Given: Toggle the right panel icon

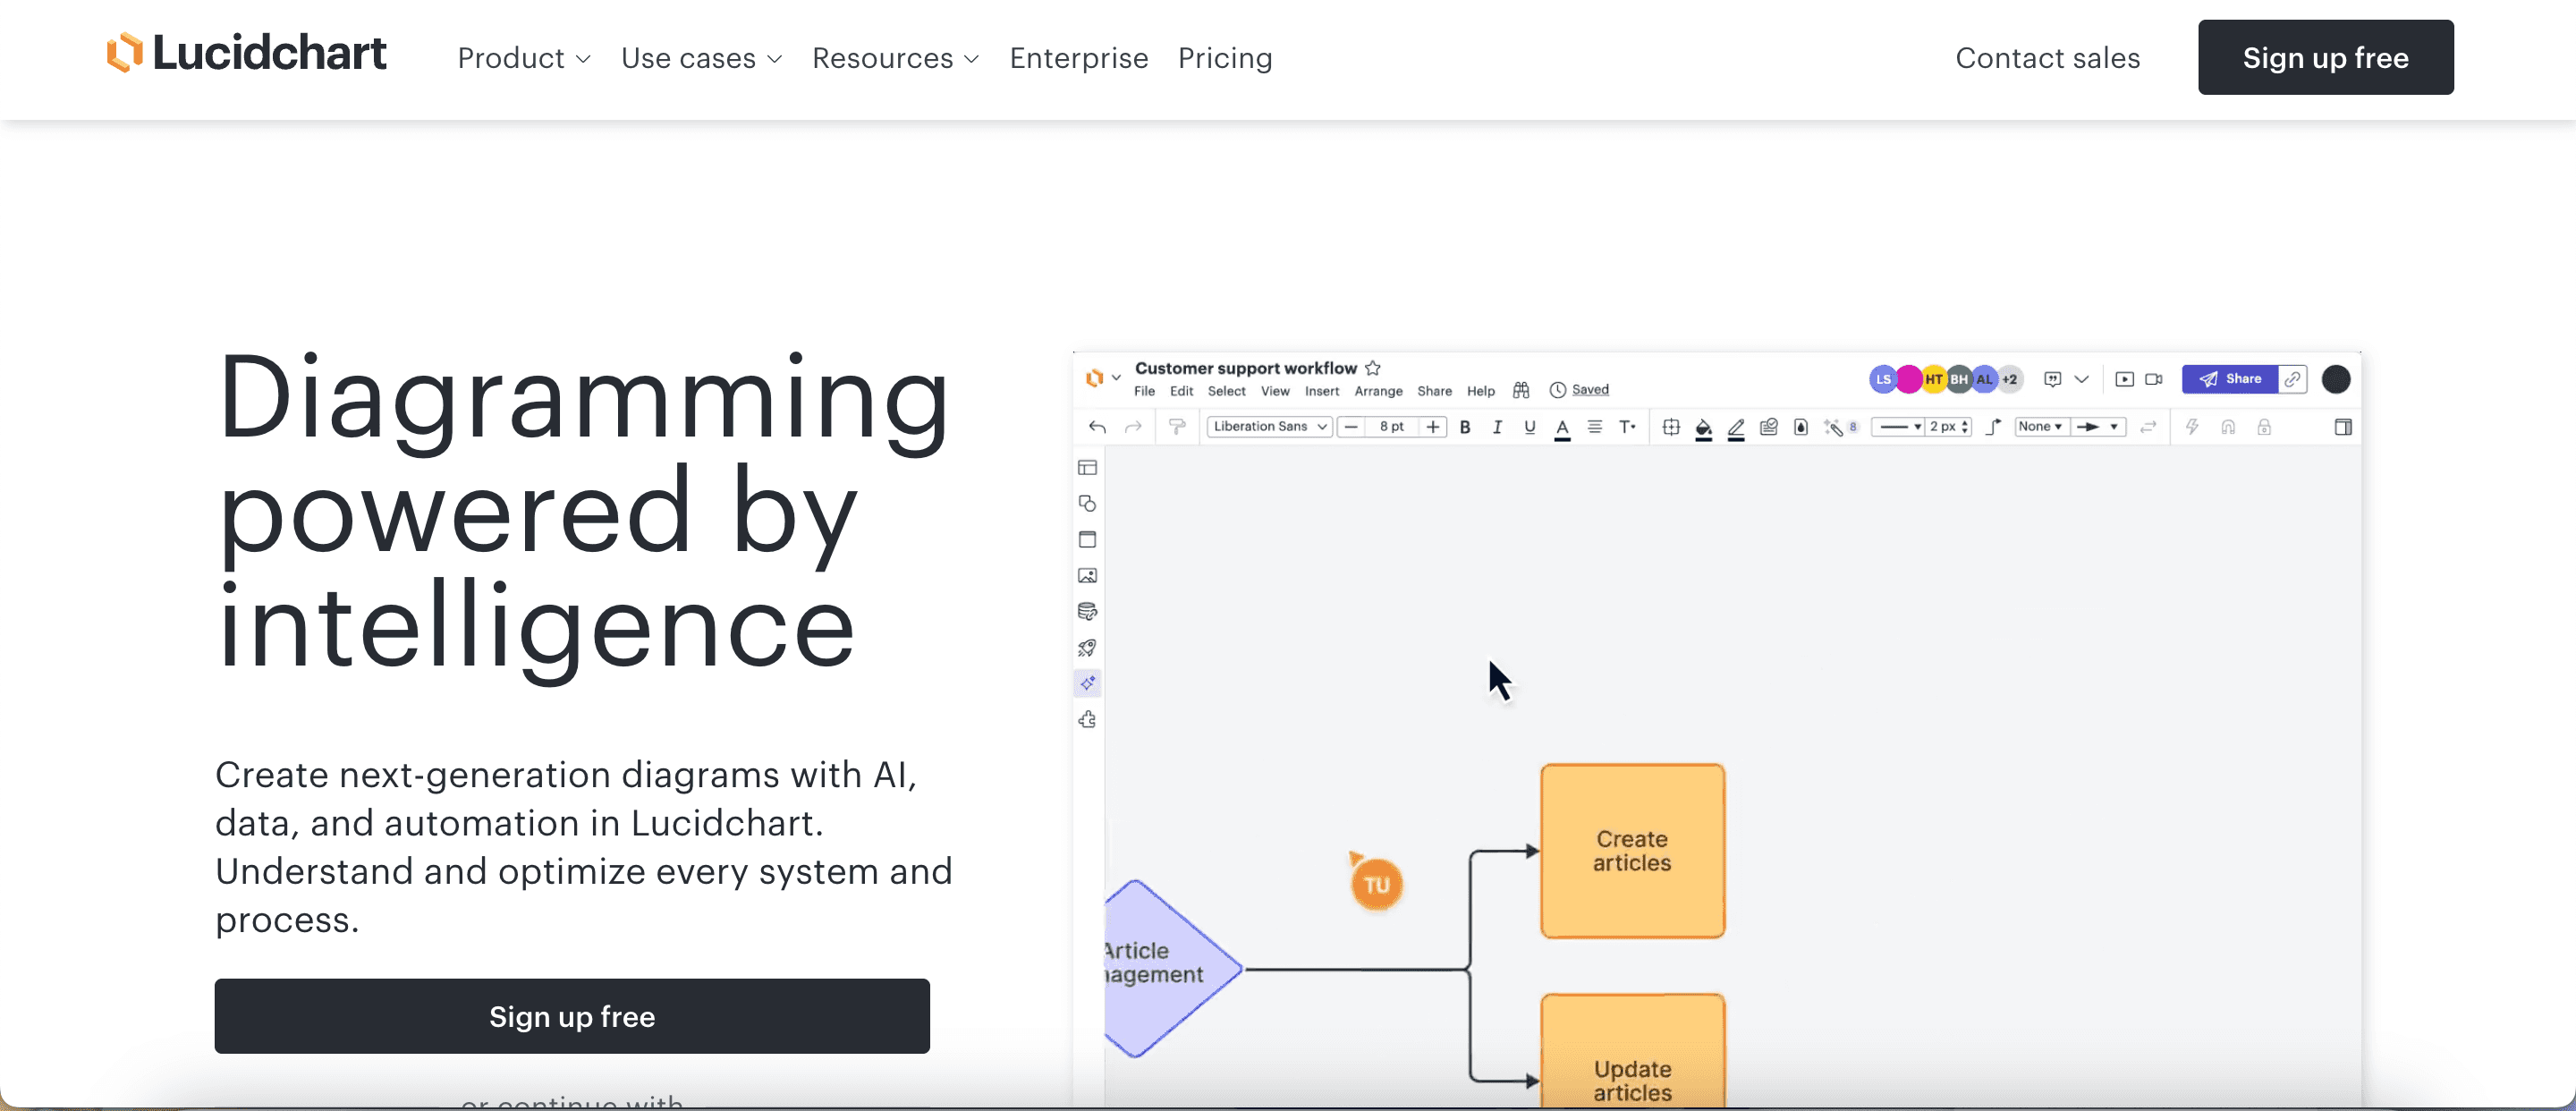Looking at the screenshot, I should [2343, 427].
